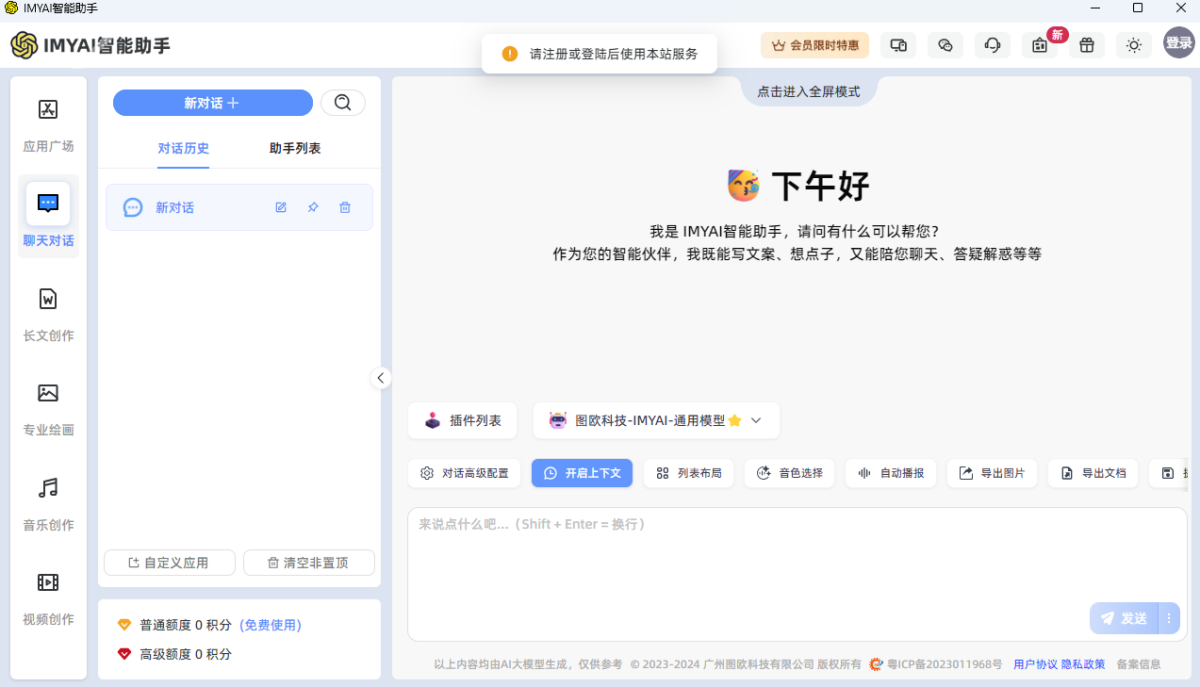This screenshot has height=687, width=1200.
Task: Click the IMYAI智能助手 logo in header
Action: pos(91,45)
